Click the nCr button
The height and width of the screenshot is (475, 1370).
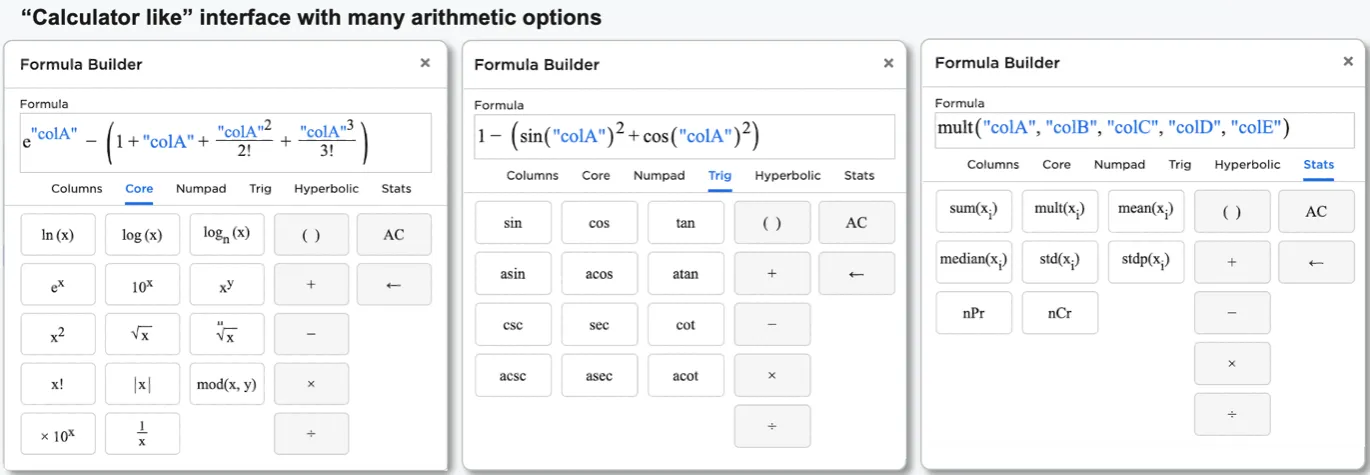(x=1060, y=313)
